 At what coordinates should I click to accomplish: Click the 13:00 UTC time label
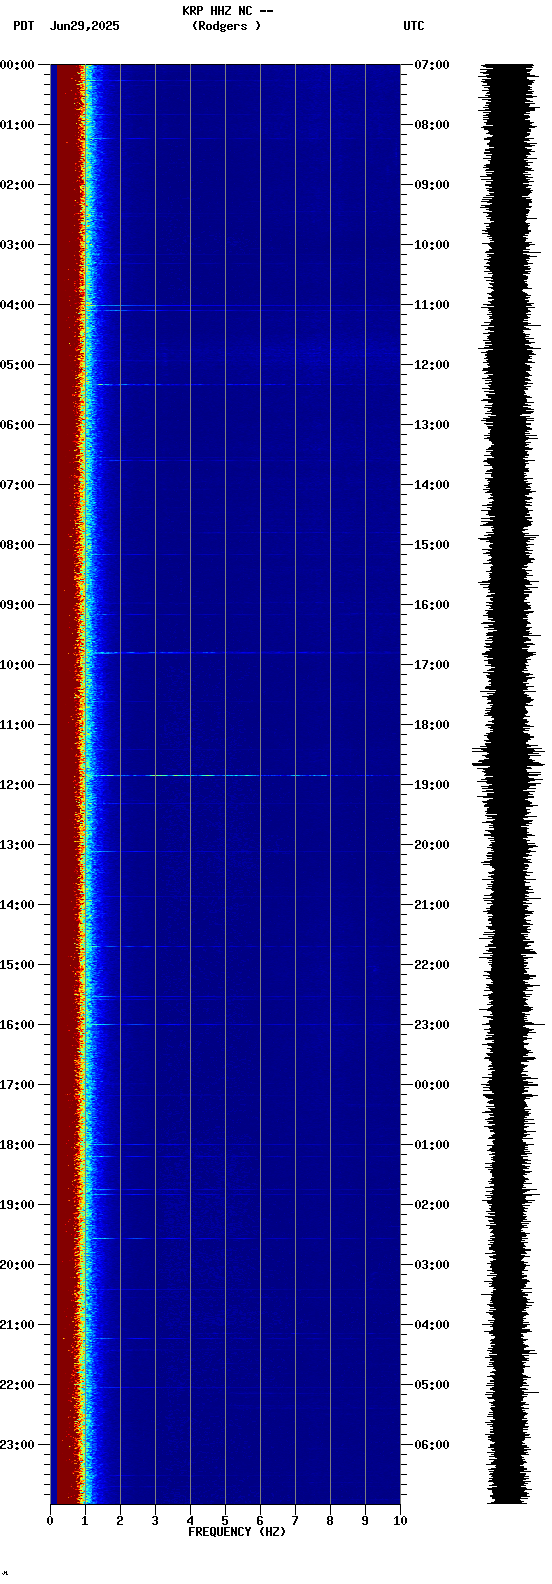click(x=432, y=425)
